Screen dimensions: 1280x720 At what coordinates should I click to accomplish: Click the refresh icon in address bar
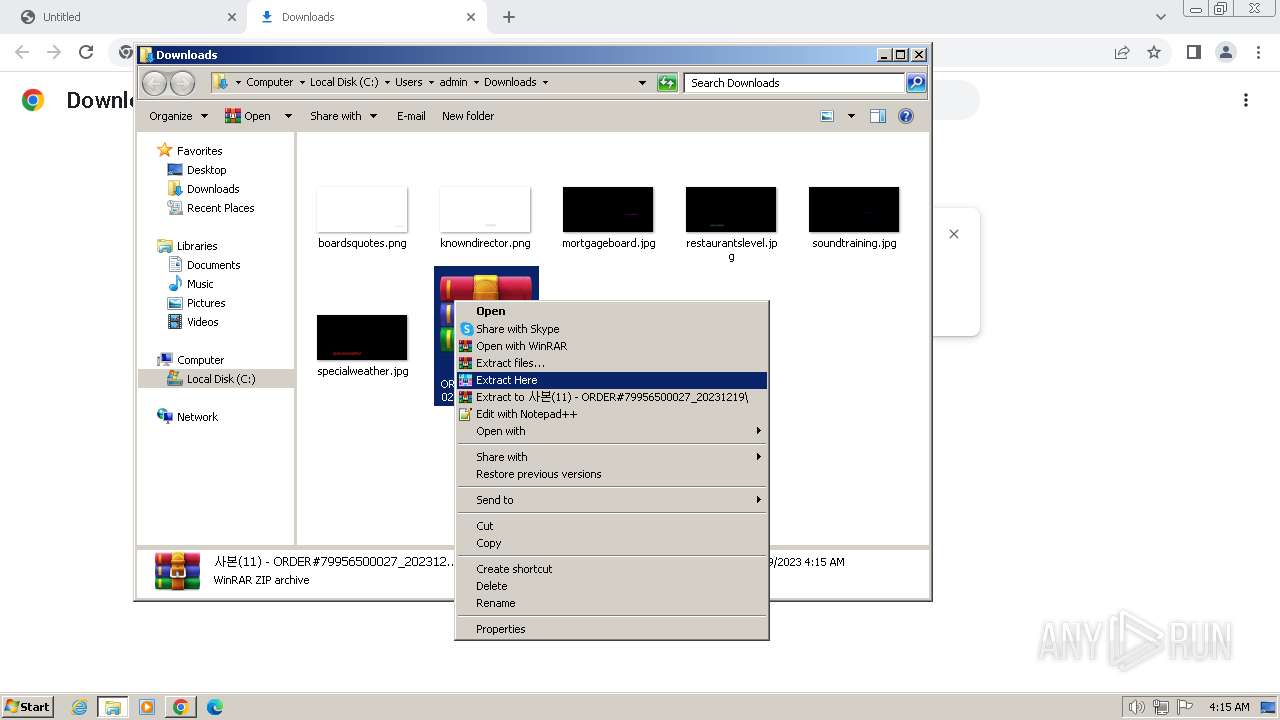point(667,83)
